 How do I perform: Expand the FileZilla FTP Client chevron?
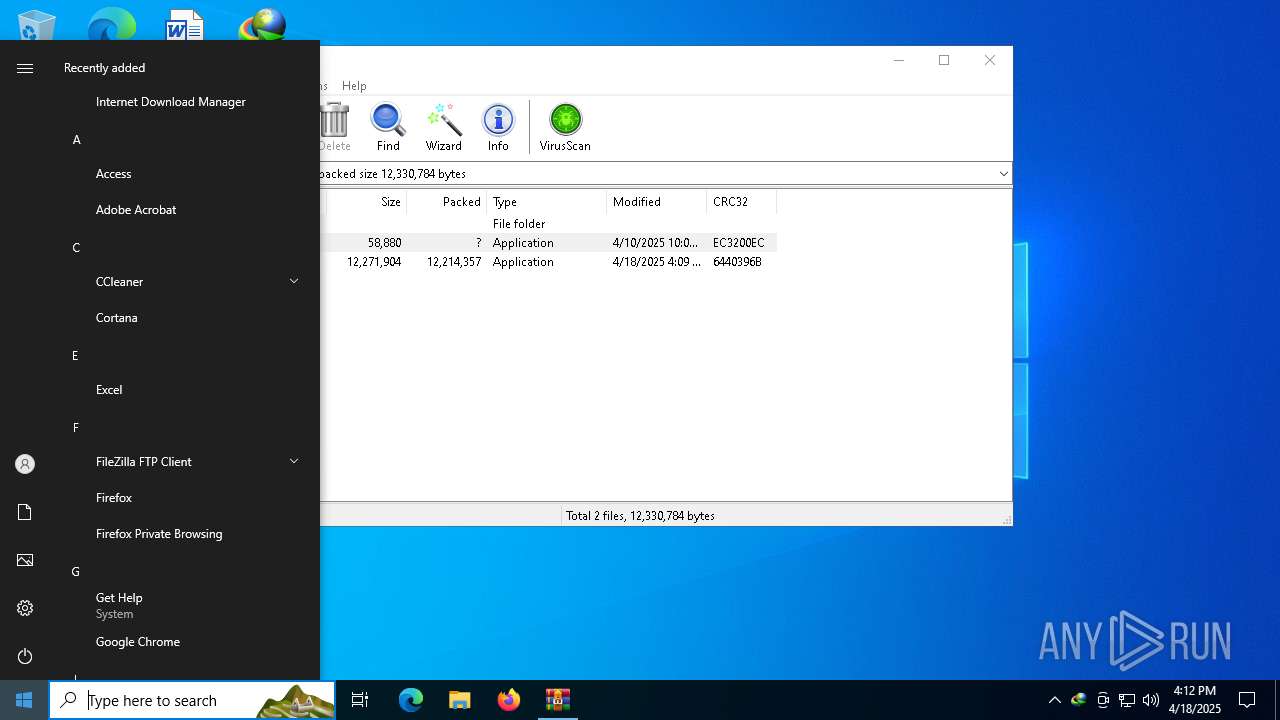tap(294, 462)
